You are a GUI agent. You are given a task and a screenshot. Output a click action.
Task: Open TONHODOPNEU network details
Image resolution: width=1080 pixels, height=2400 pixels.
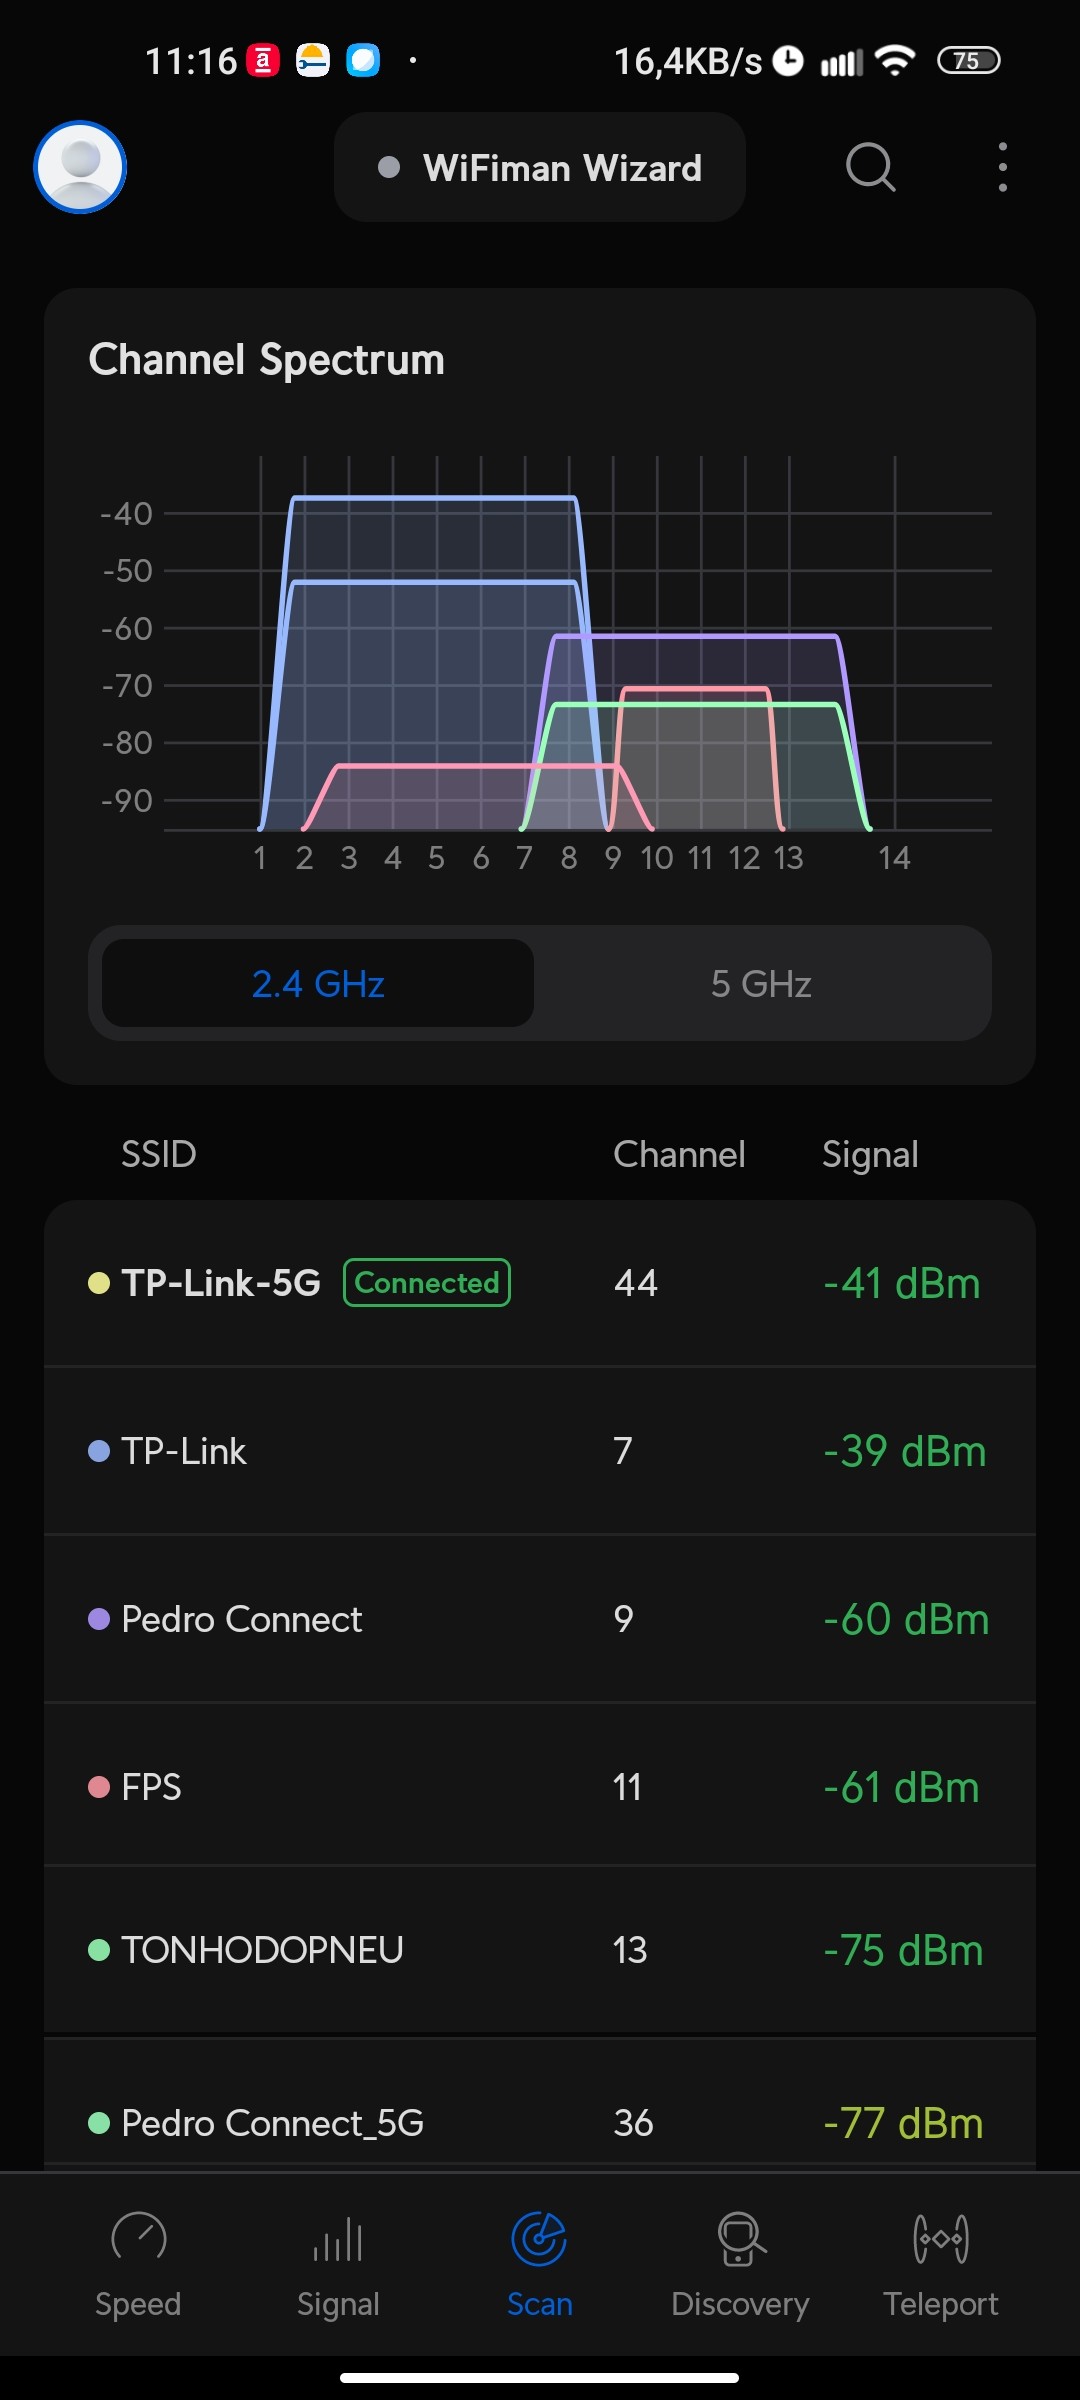pos(540,1950)
